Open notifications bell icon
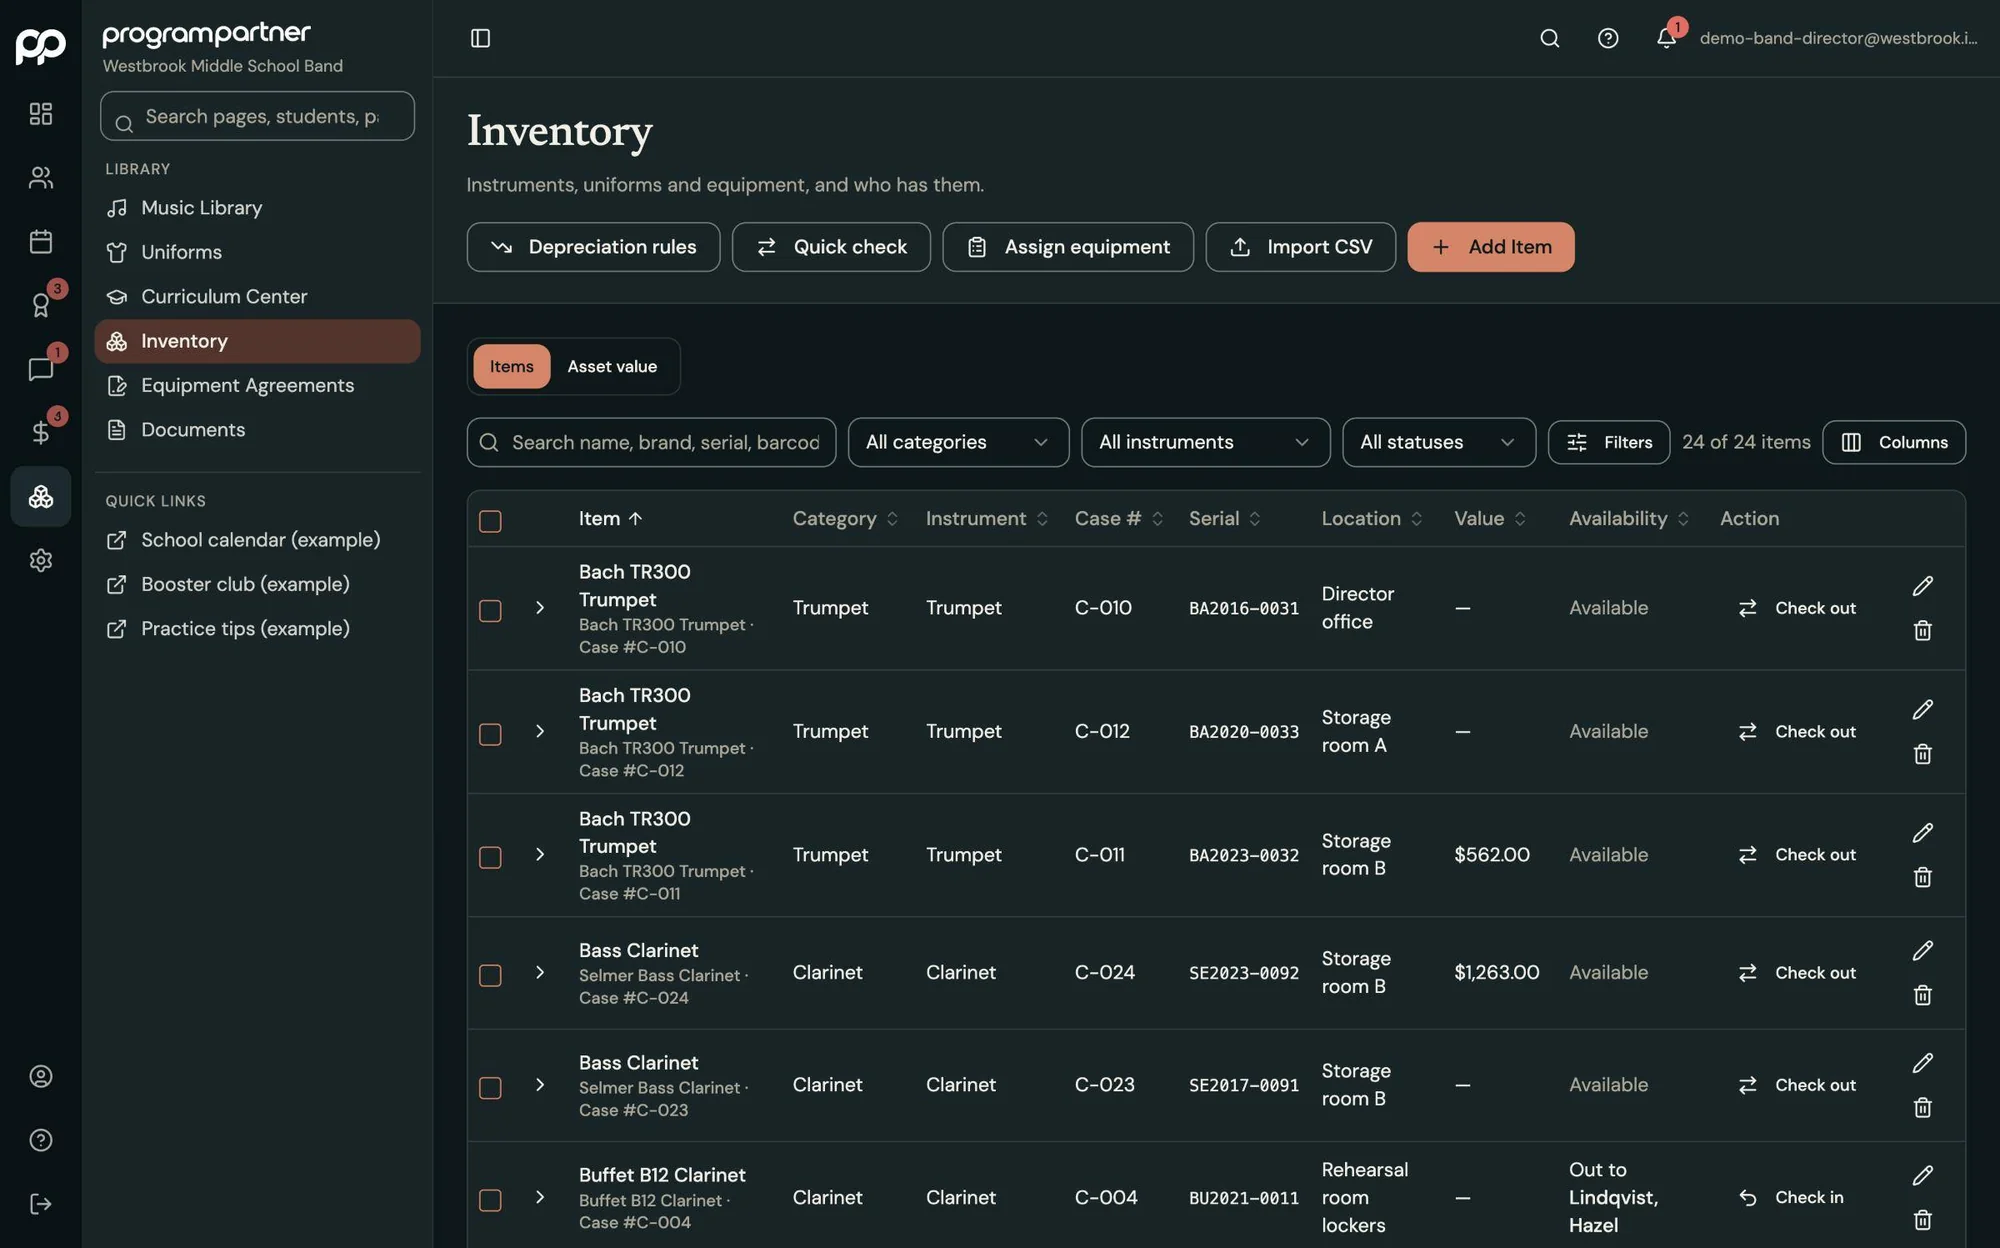This screenshot has width=2000, height=1248. coord(1666,38)
